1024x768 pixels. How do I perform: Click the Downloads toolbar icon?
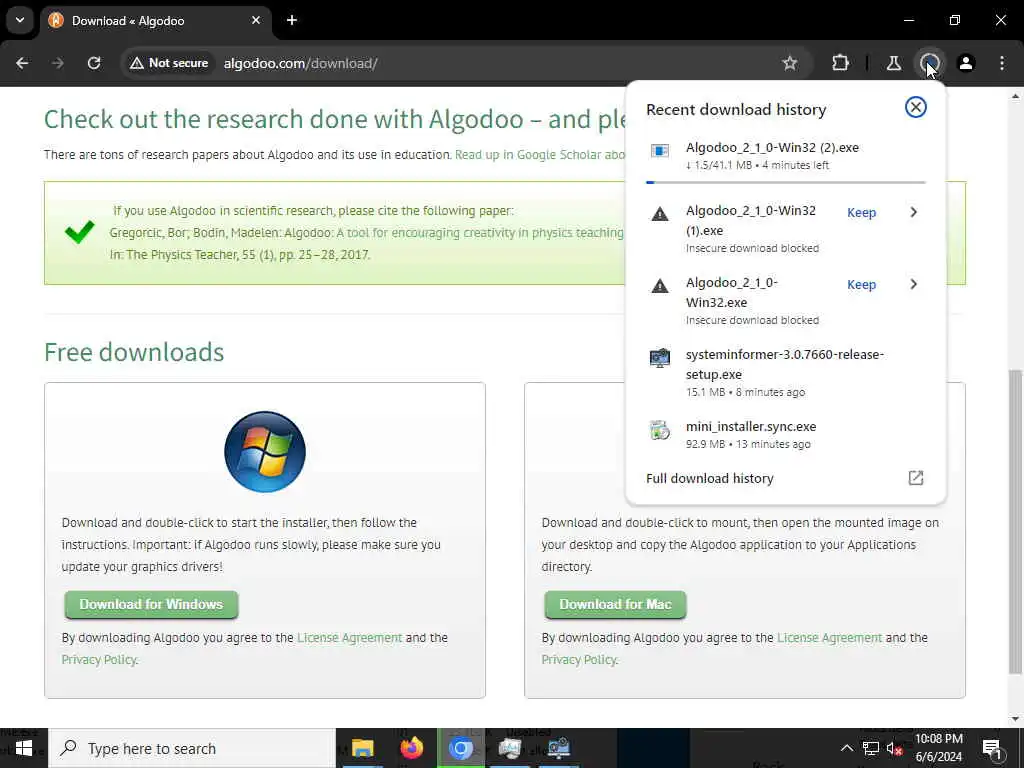coord(929,63)
